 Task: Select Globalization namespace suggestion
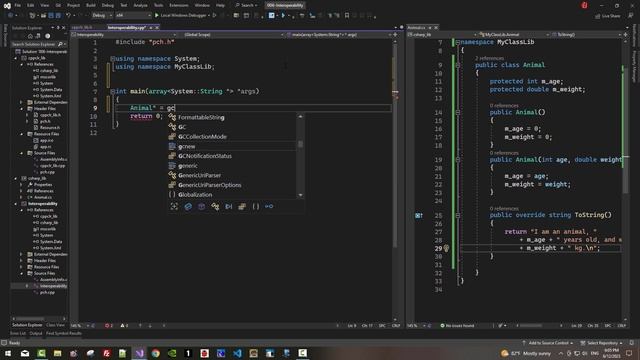232,195
